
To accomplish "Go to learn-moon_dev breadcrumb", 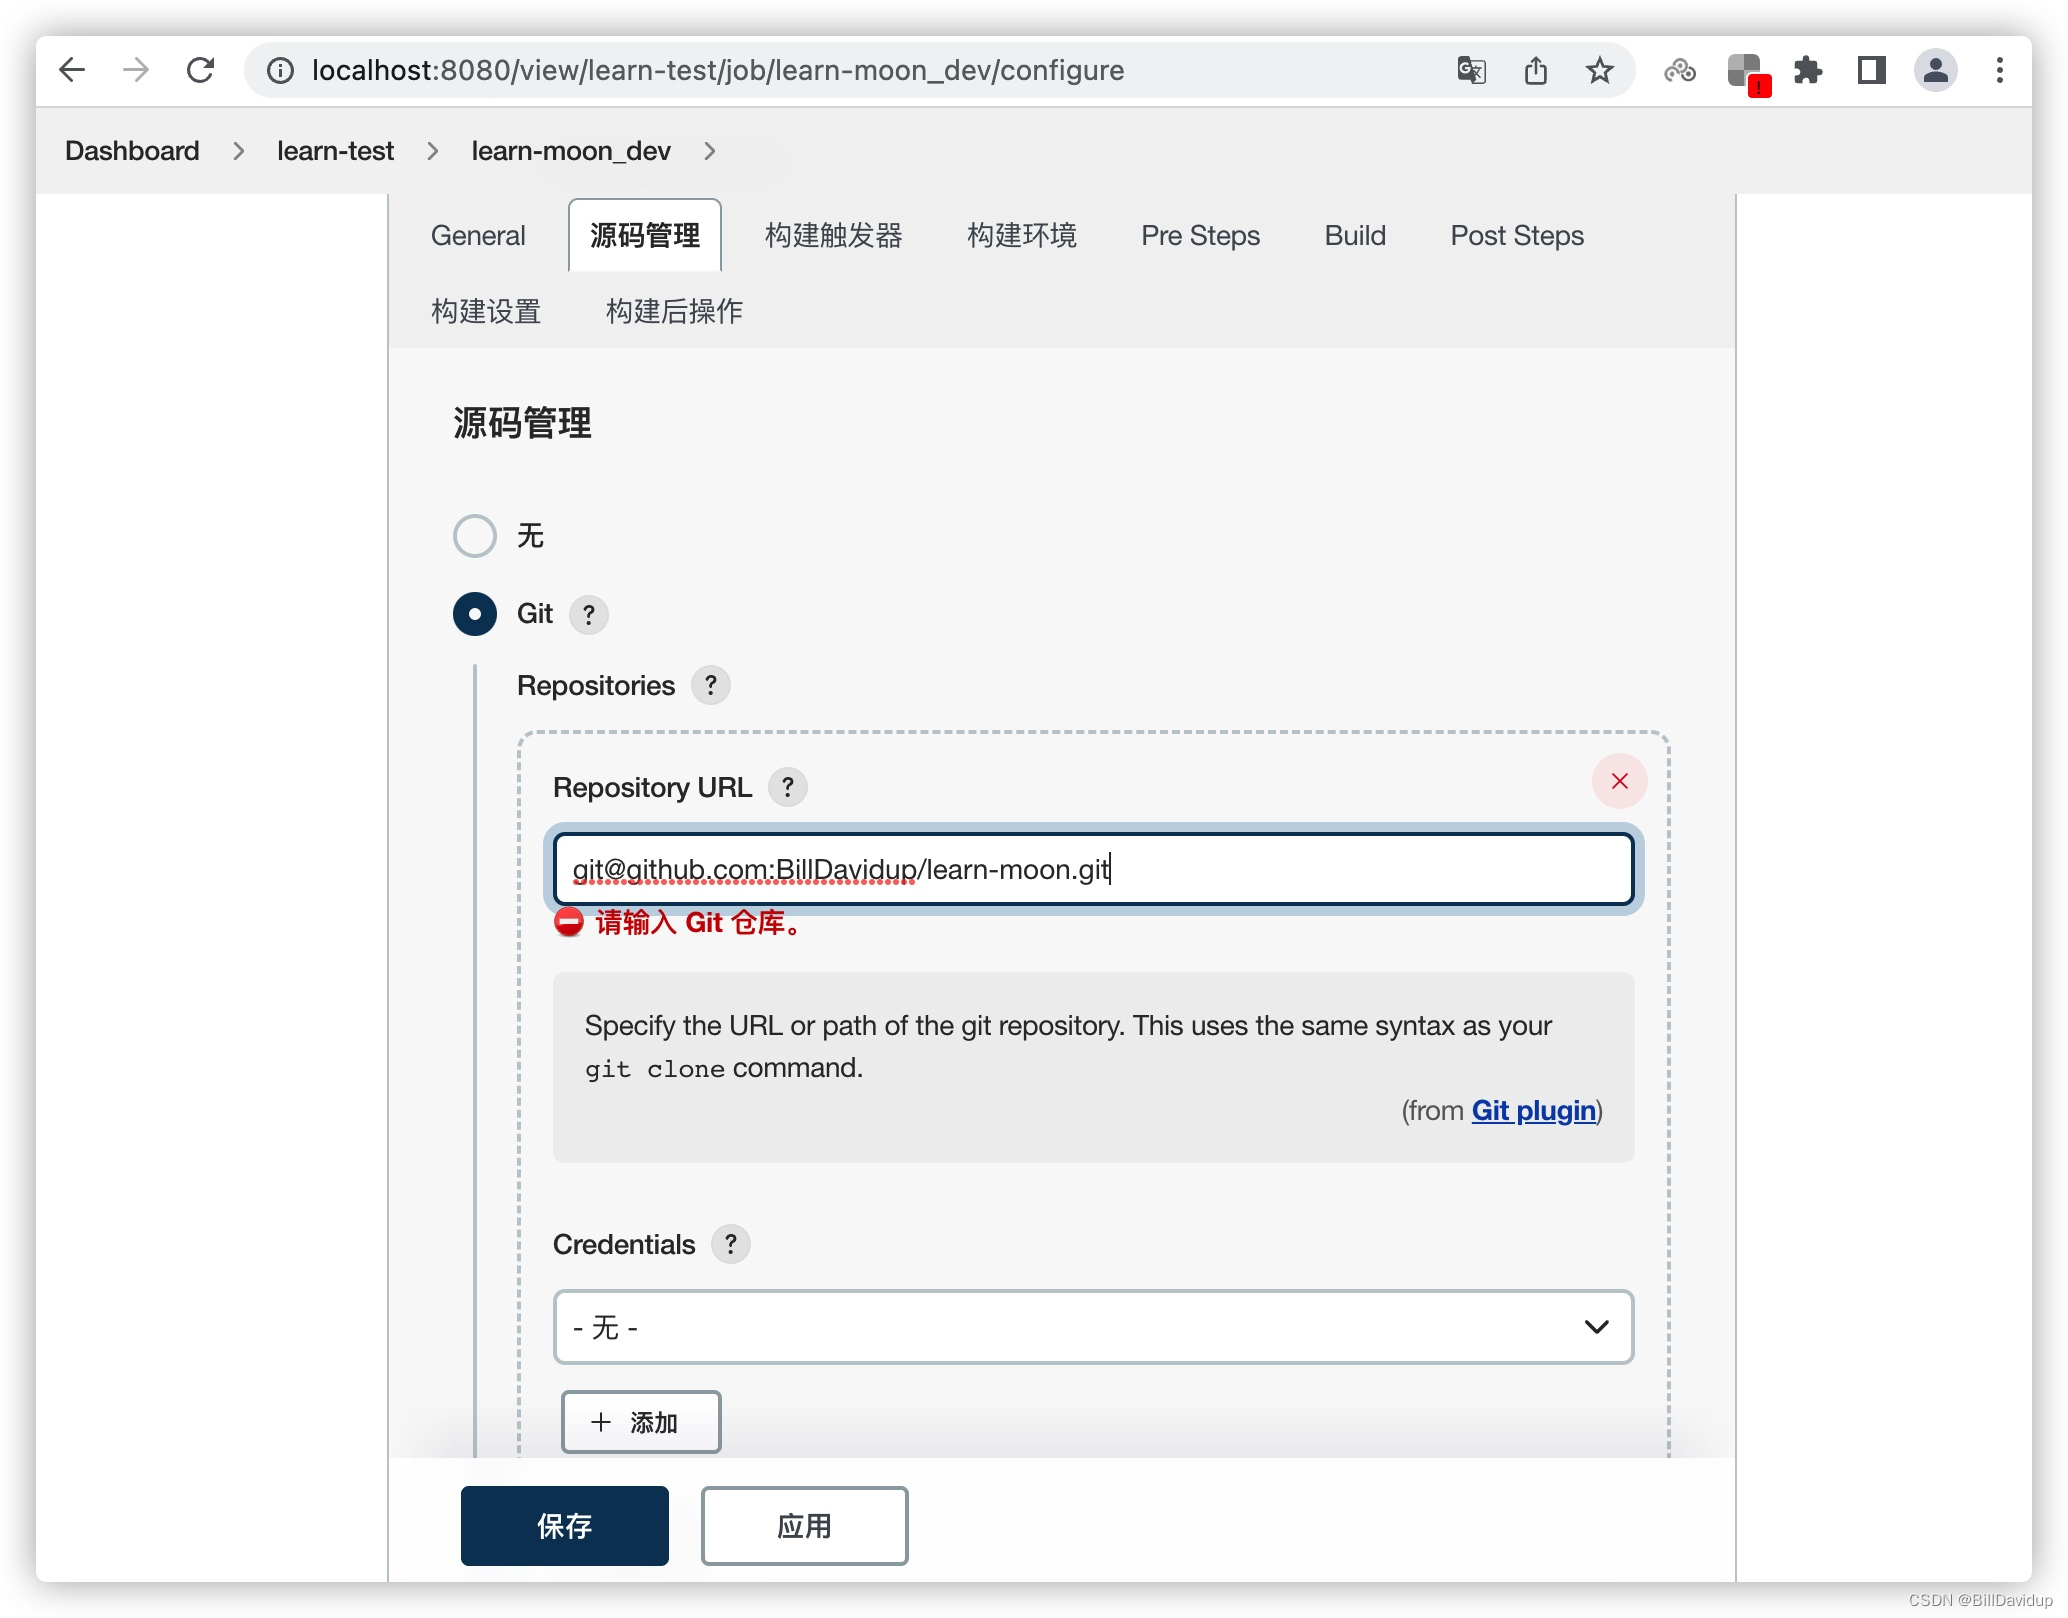I will [571, 151].
